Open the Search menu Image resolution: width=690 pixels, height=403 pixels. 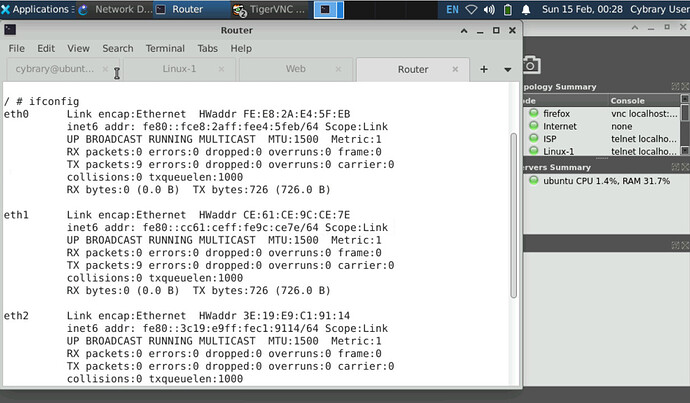point(117,48)
